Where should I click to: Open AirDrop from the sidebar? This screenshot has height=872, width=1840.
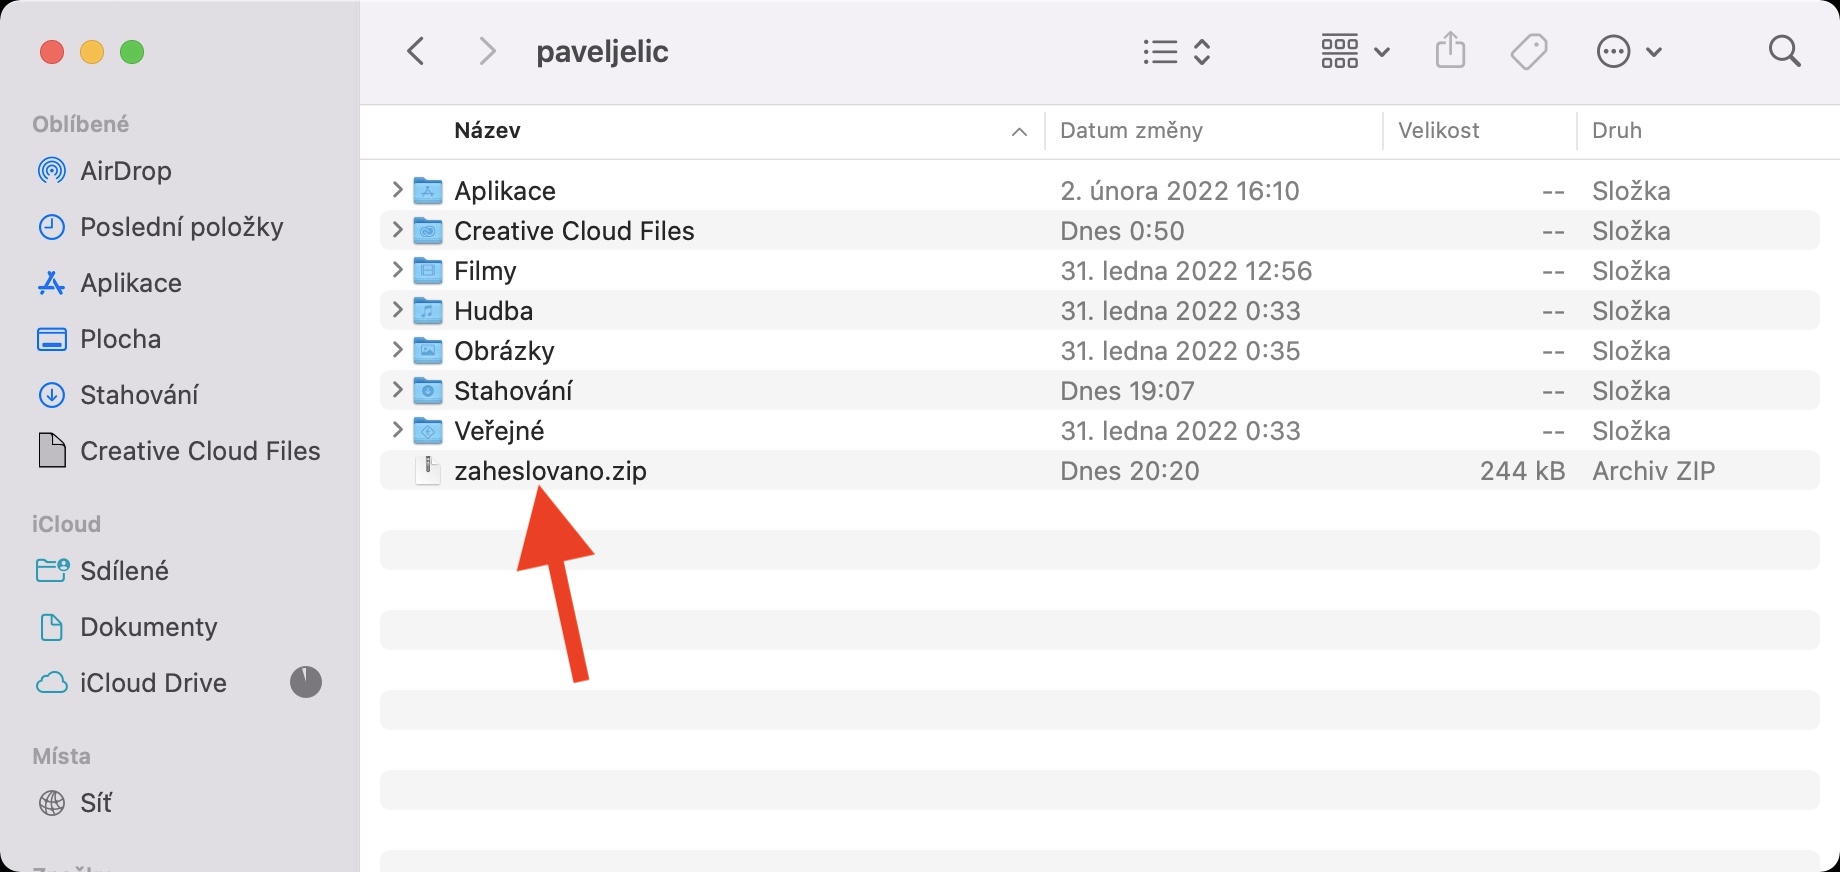tap(125, 171)
